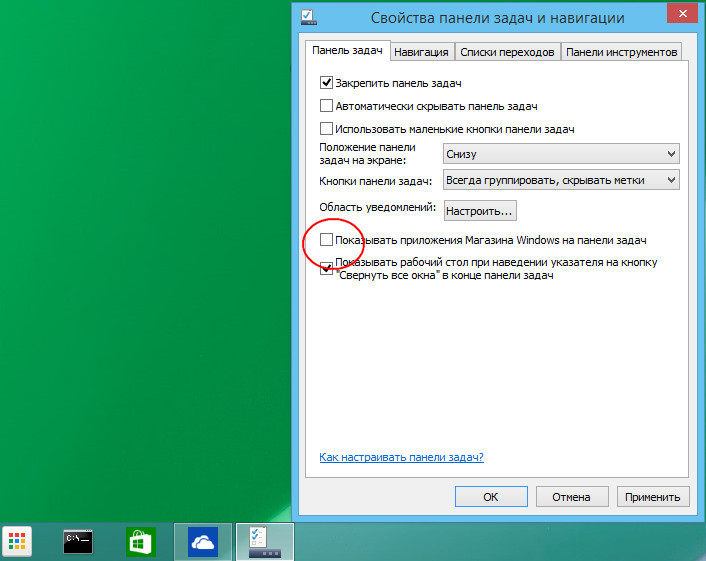706x561 pixels.
Task: Select the taskbar properties window button
Action: pos(265,542)
